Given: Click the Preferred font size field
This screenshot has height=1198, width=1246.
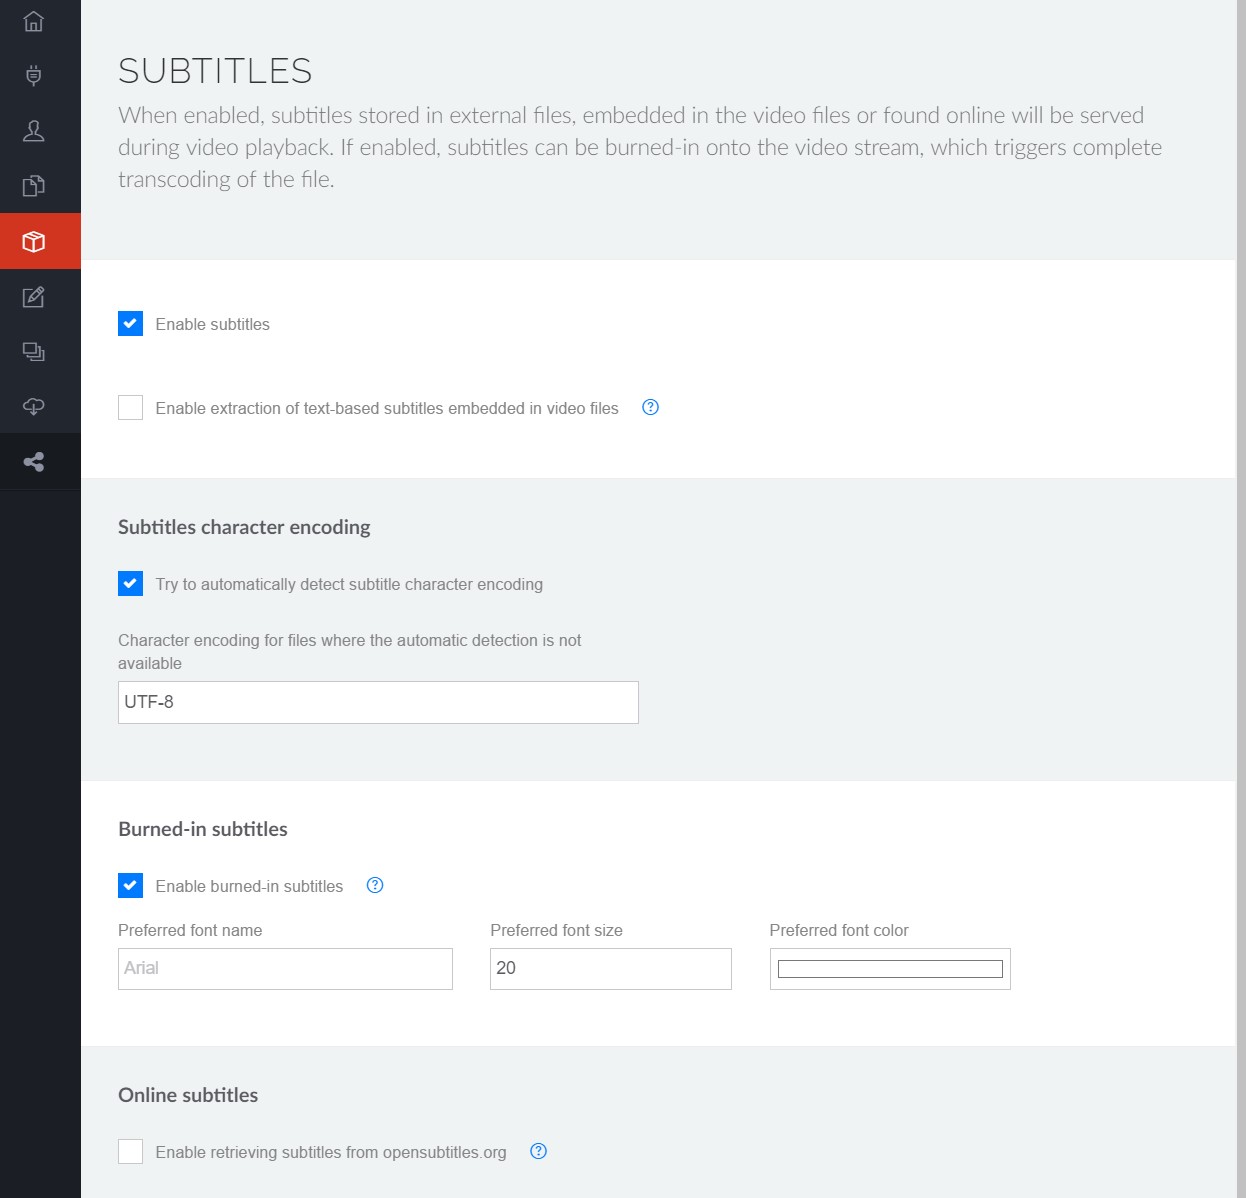Looking at the screenshot, I should pyautogui.click(x=611, y=969).
